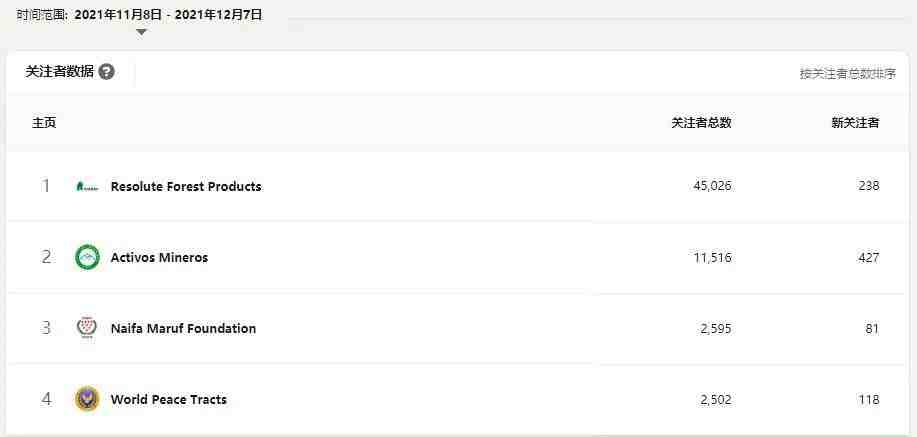The width and height of the screenshot is (917, 437).
Task: Click the Resolute Forest Products logo
Action: [87, 187]
